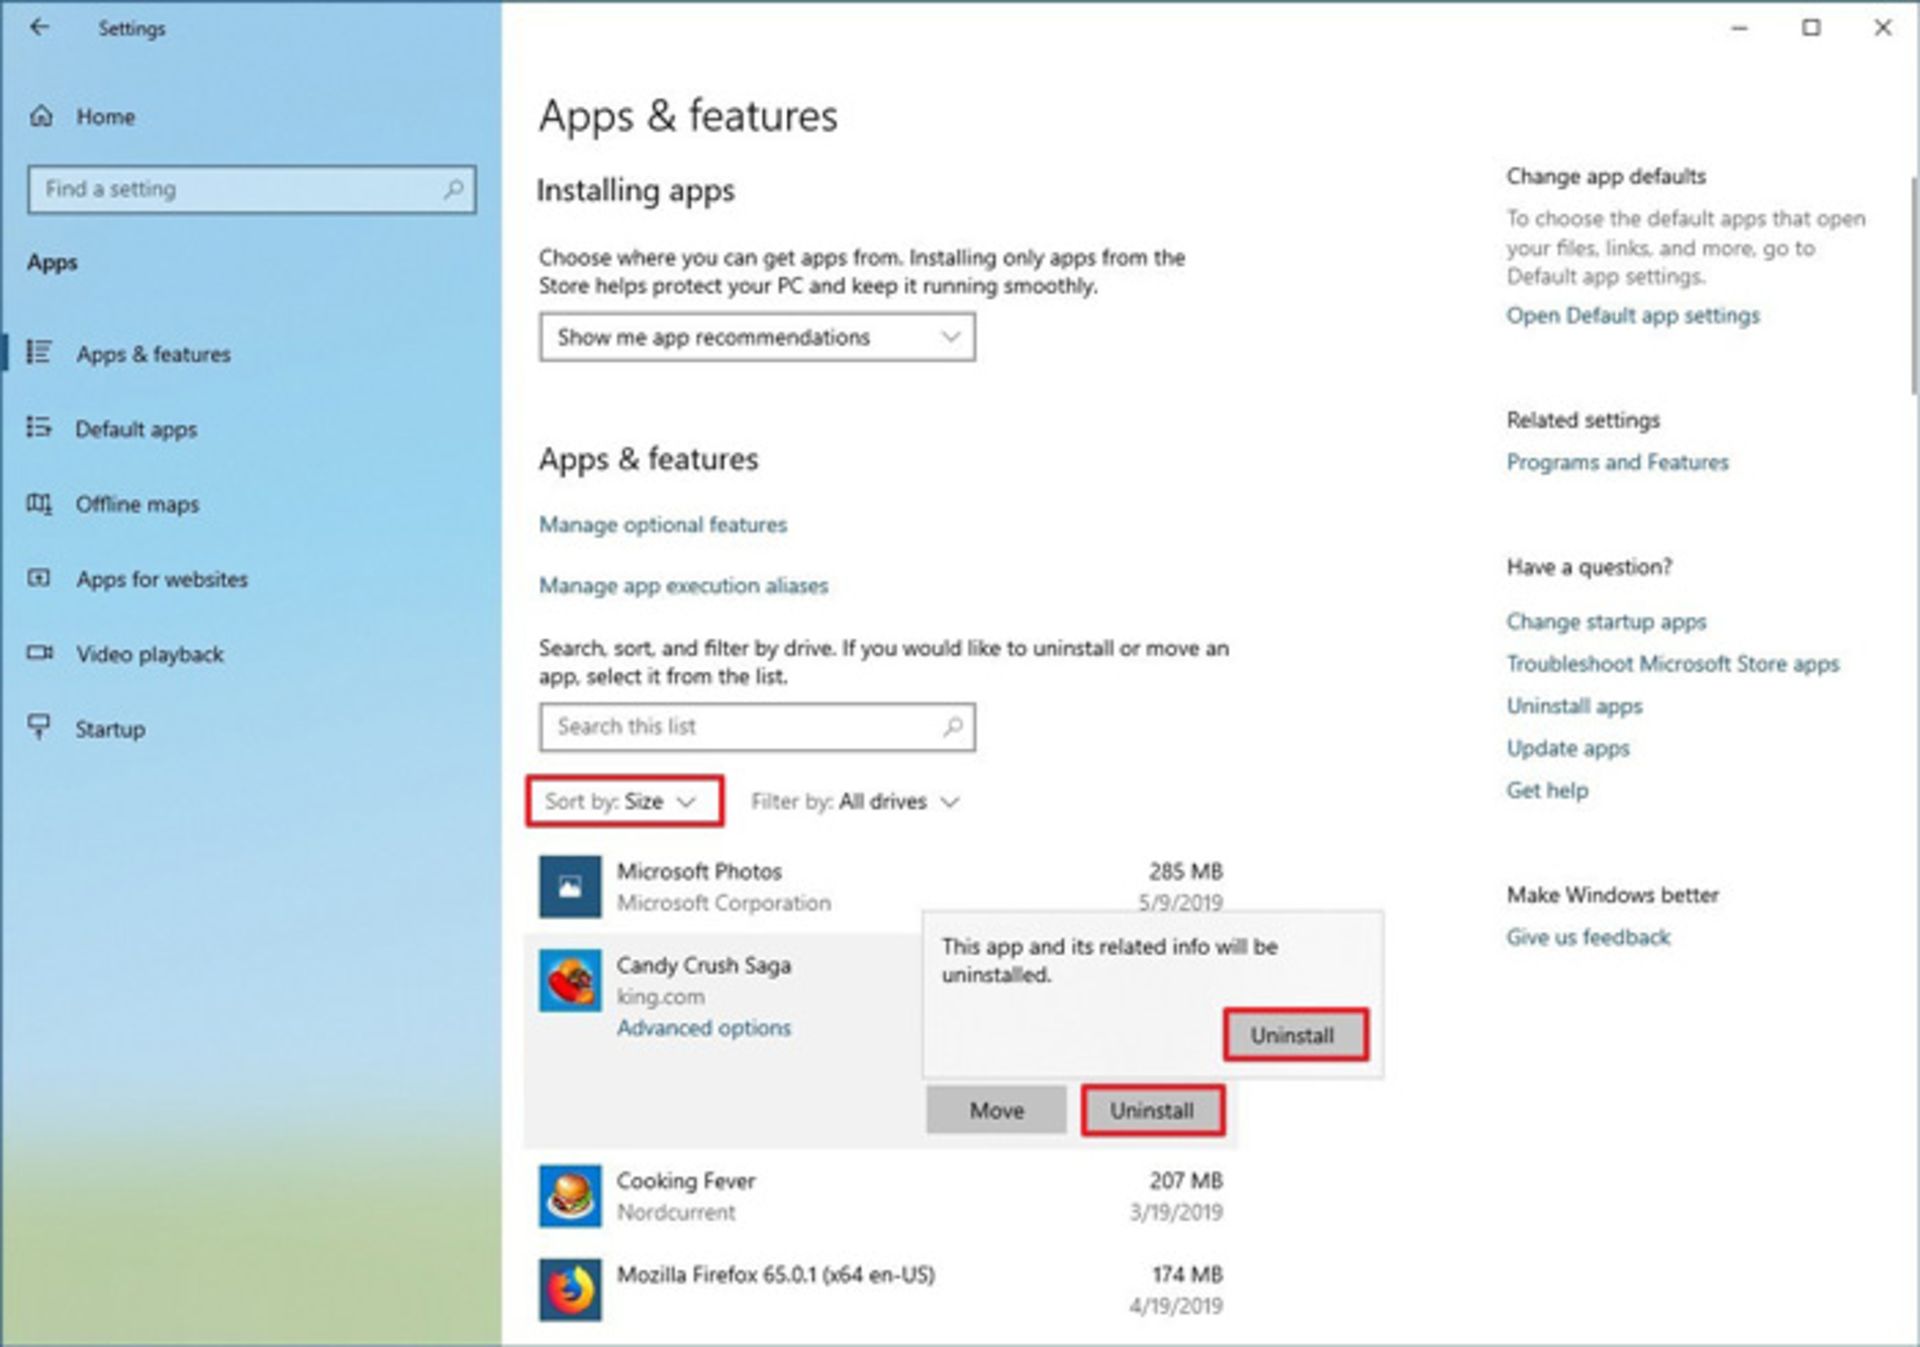The width and height of the screenshot is (1920, 1347).
Task: Open the Startup settings page
Action: point(110,729)
